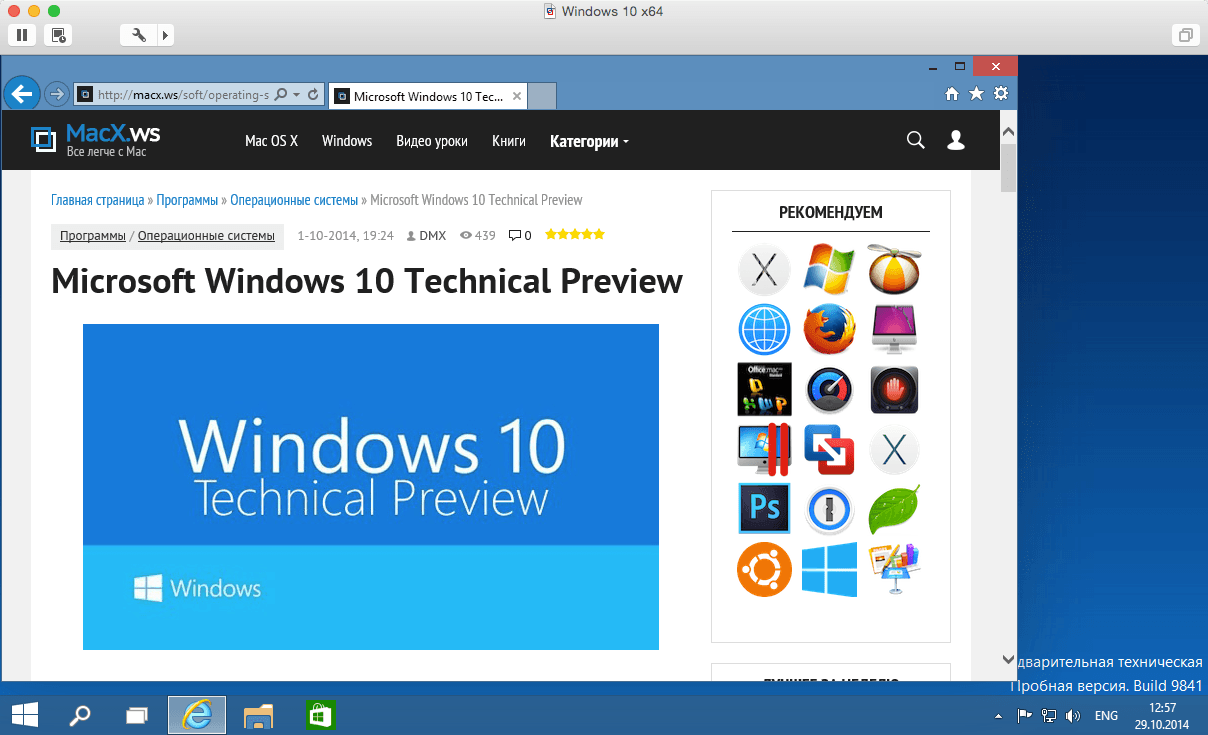
Task: Open the Windows navigation menu item
Action: pyautogui.click(x=347, y=141)
